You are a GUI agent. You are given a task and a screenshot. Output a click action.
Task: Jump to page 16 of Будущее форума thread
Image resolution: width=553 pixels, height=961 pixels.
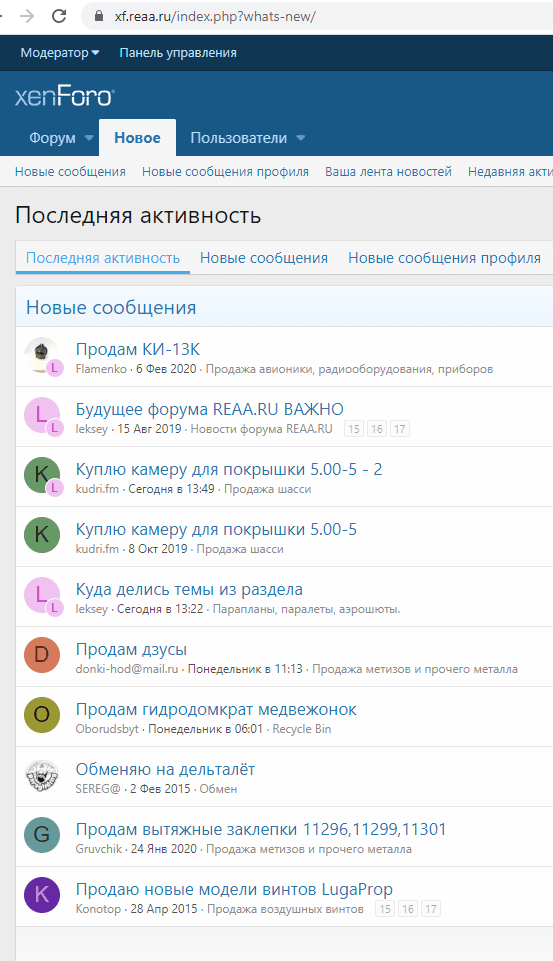point(376,429)
